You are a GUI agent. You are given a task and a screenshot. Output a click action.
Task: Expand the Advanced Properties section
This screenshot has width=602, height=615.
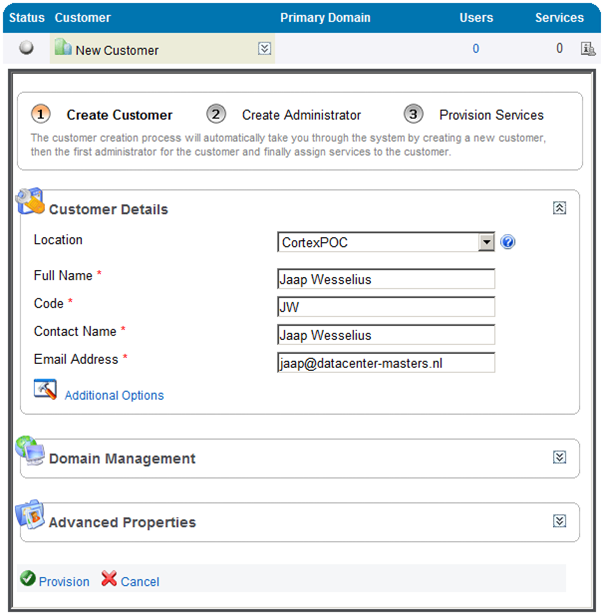(x=560, y=521)
